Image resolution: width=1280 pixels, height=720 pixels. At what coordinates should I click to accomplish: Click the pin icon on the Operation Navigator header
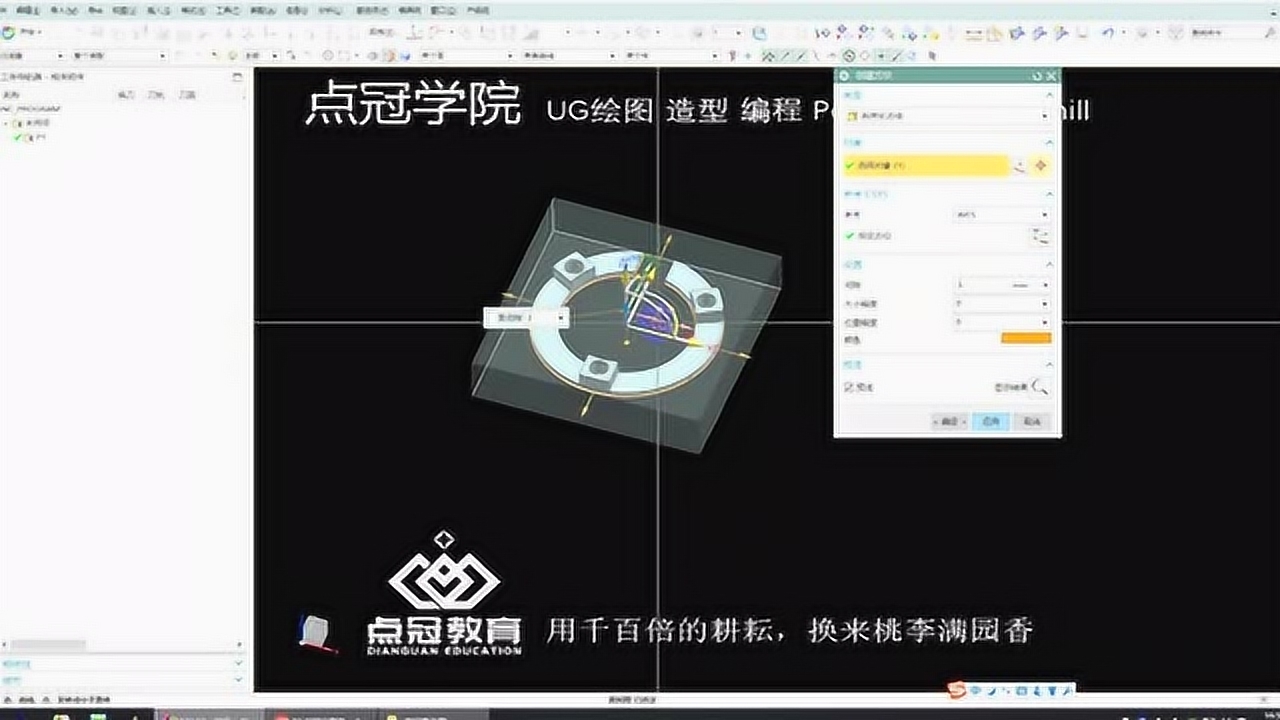tap(237, 76)
